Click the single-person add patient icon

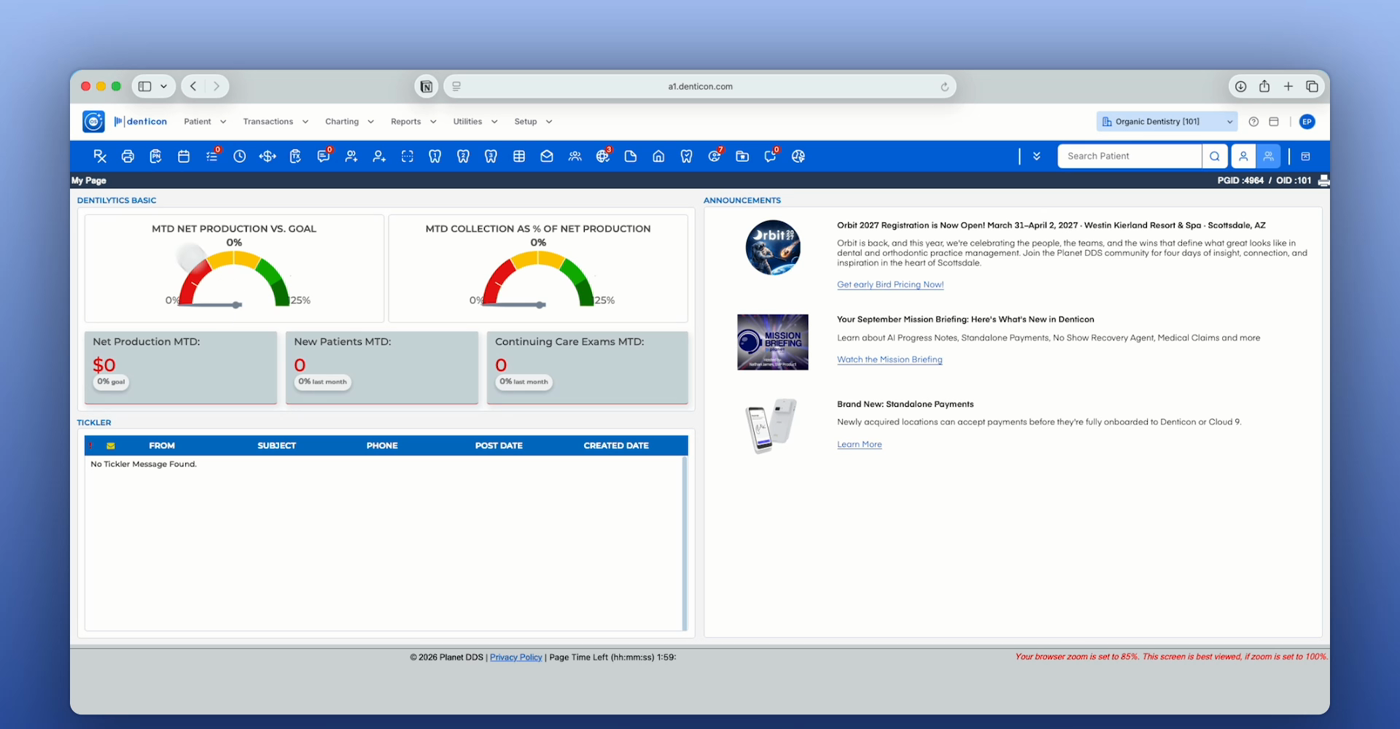(379, 156)
